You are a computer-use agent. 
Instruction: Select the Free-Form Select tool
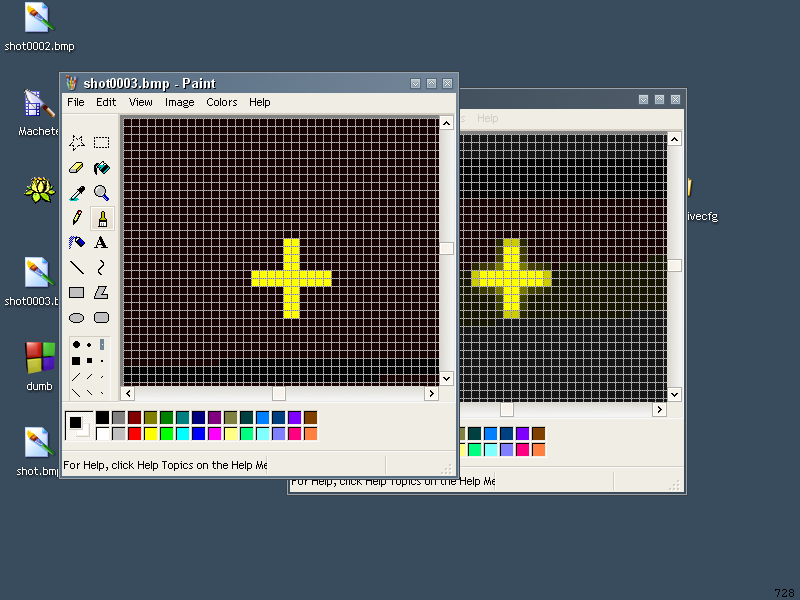click(77, 143)
